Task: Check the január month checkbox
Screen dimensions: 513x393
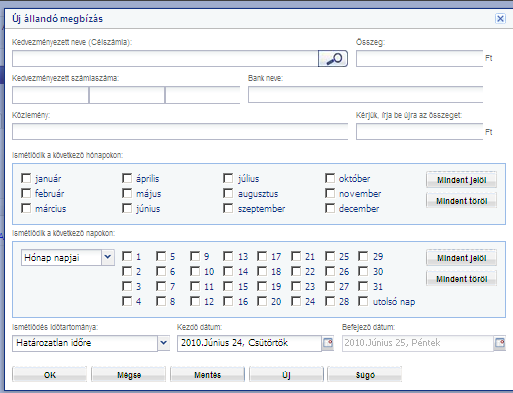Action: [x=26, y=178]
